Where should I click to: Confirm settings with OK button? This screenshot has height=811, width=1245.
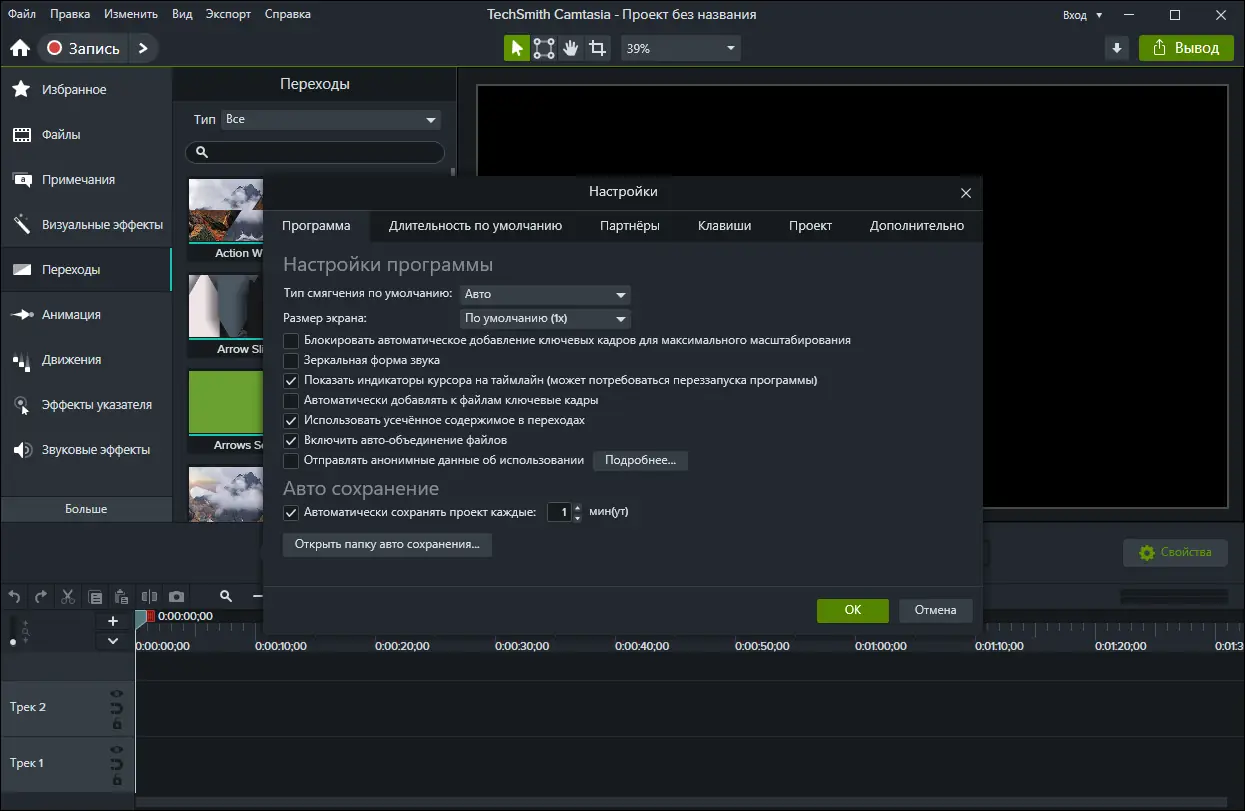click(x=853, y=610)
